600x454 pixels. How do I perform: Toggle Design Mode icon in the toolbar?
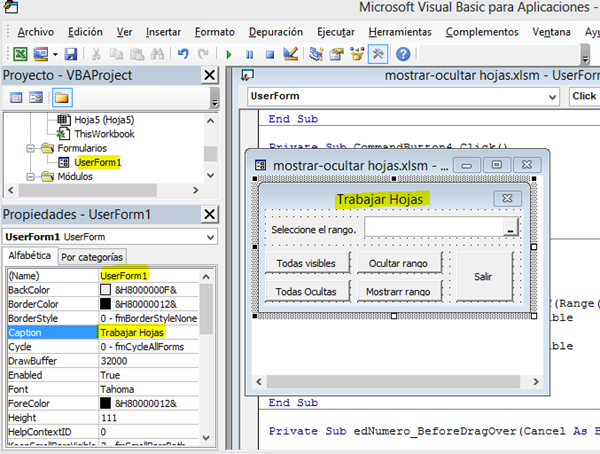coord(290,53)
